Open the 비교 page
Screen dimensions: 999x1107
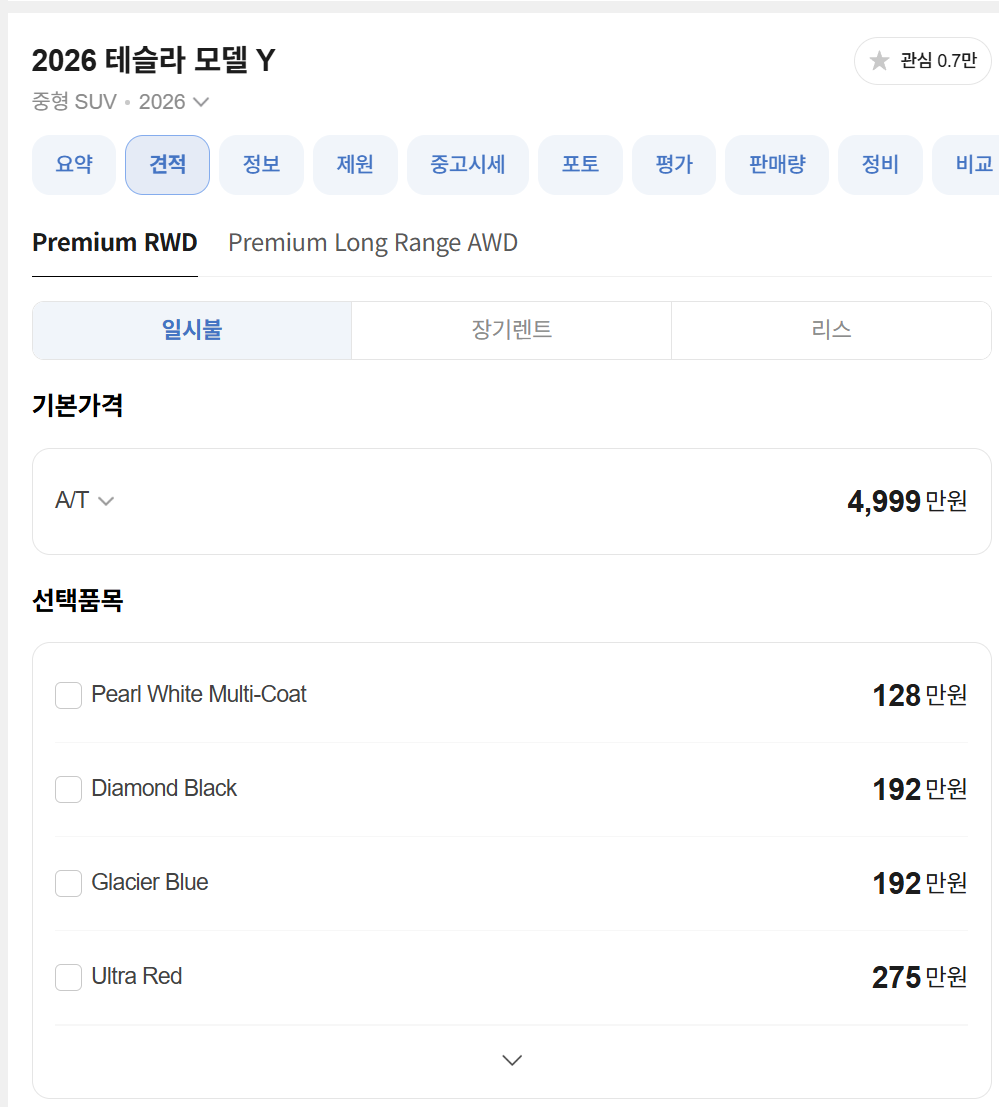tap(969, 164)
